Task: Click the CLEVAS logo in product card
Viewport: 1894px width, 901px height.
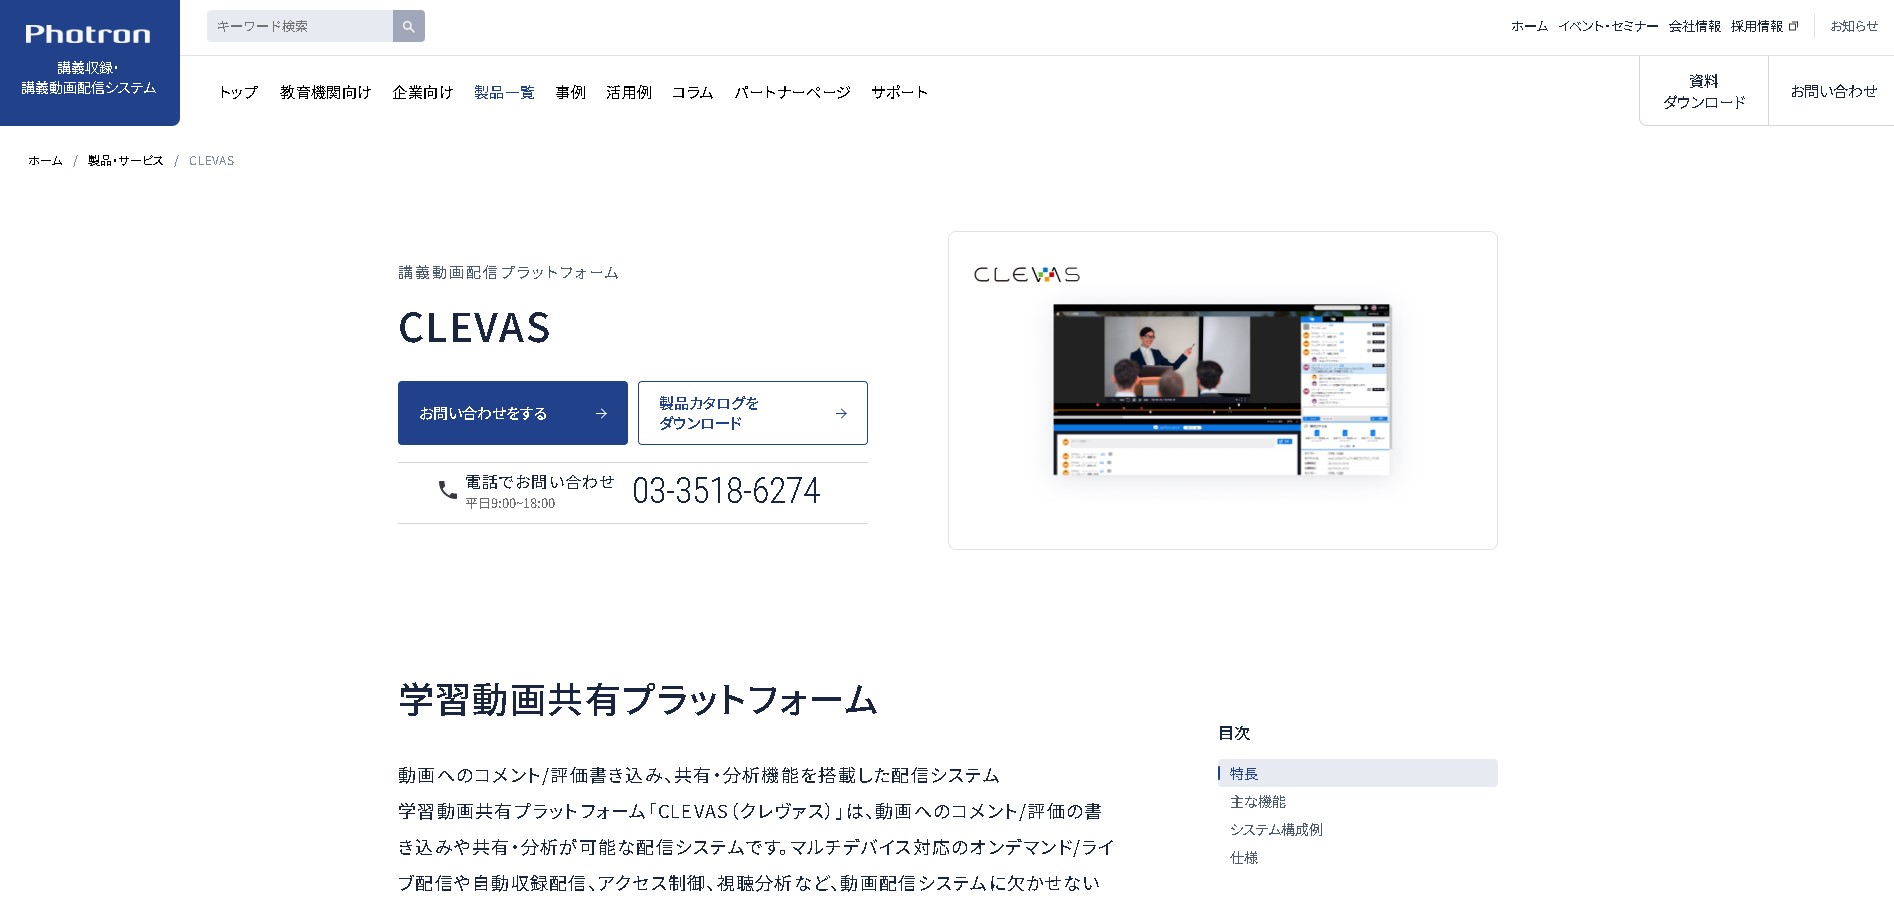Action: pyautogui.click(x=1027, y=274)
